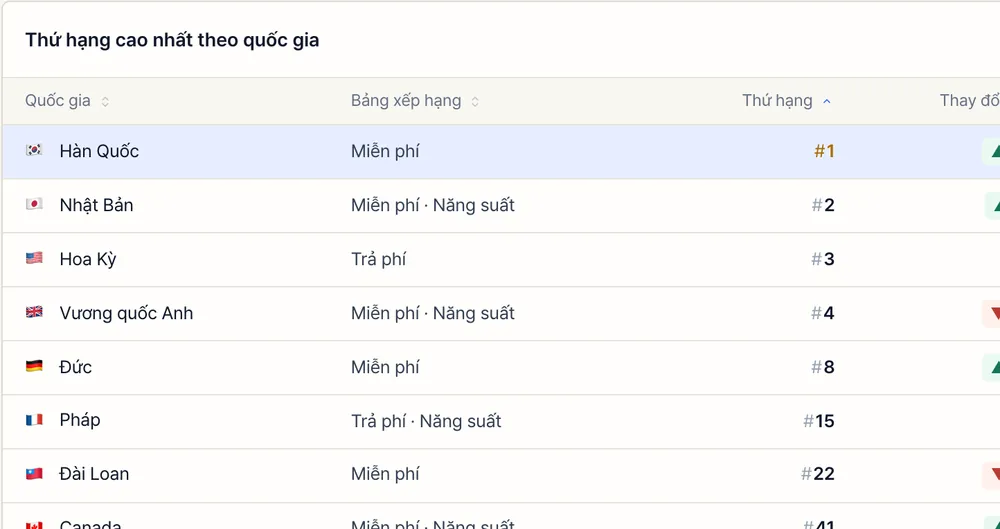Sort table by Quốc gia column
Image resolution: width=1000 pixels, height=529 pixels.
67,101
